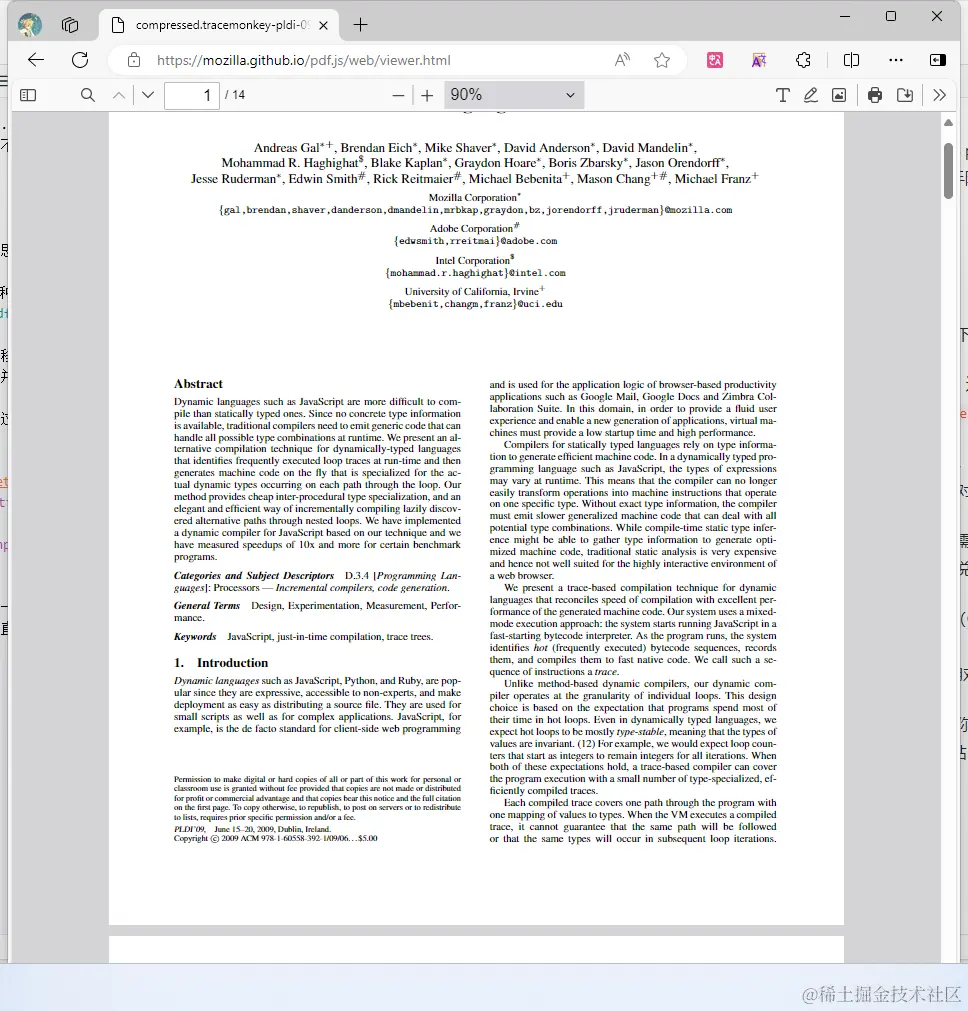This screenshot has width=968, height=1011.
Task: Toggle the PDF sidebar
Action: (x=28, y=95)
